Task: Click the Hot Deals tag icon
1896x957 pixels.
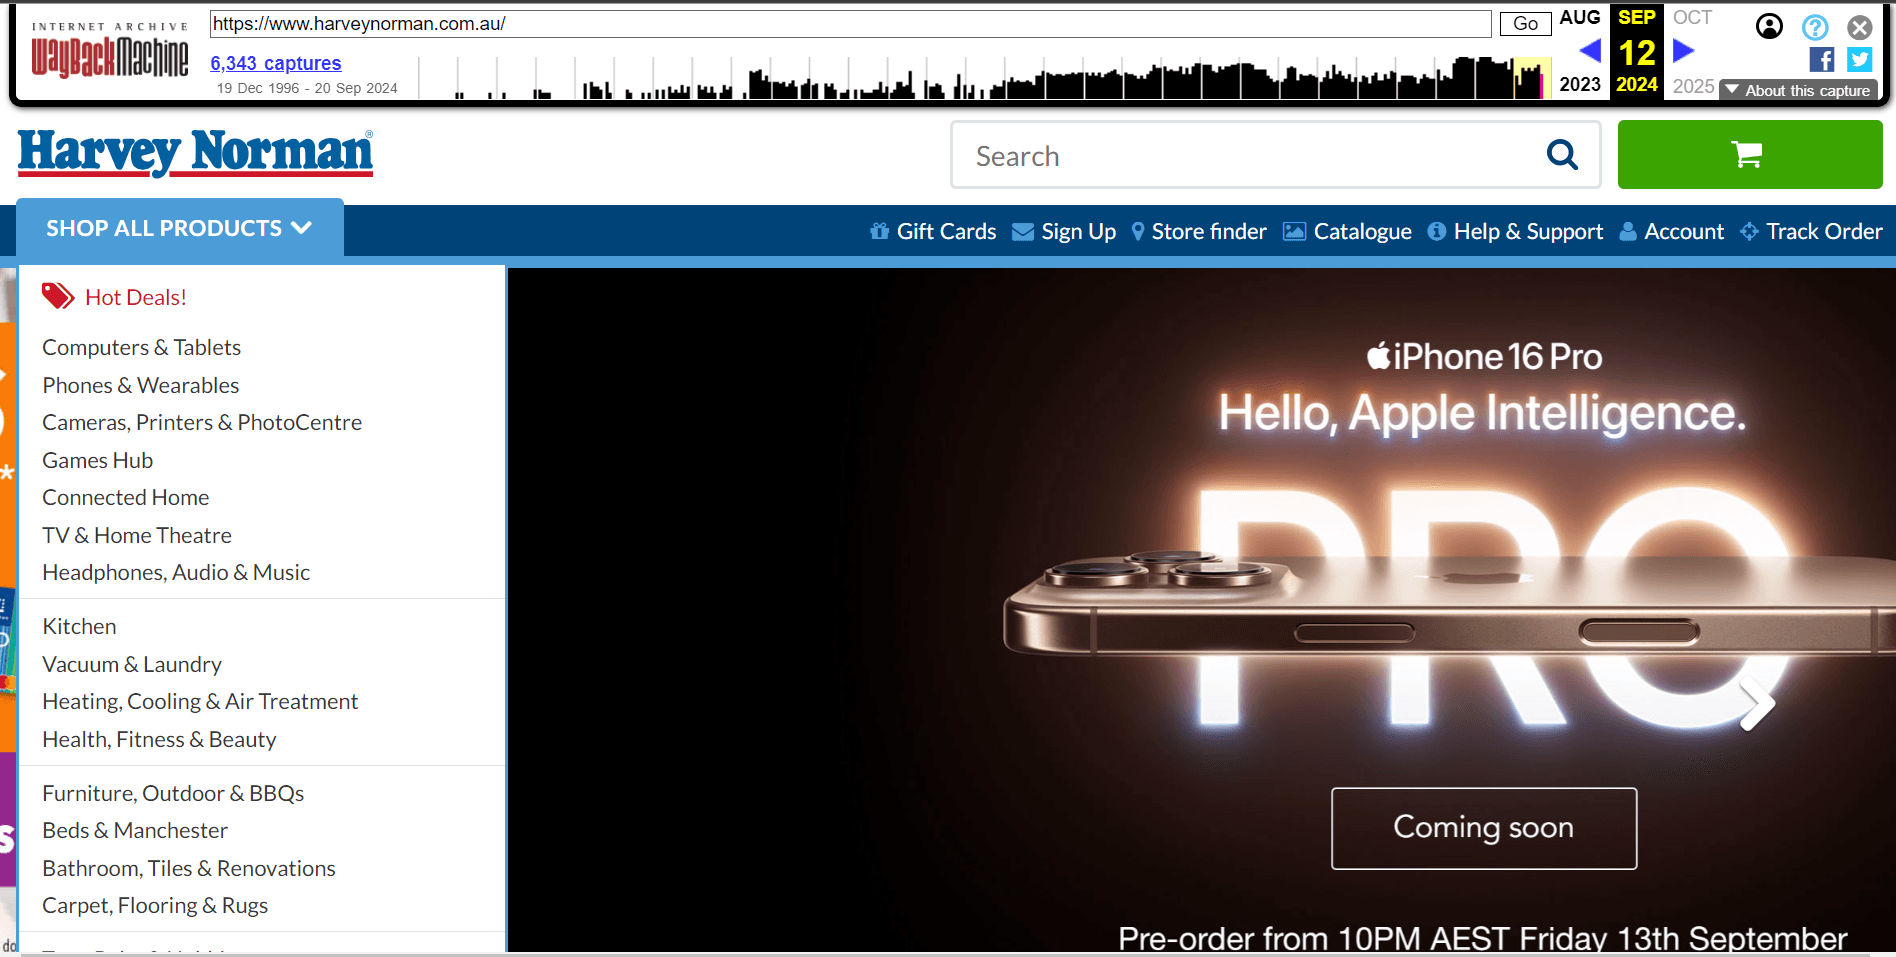Action: coord(57,296)
